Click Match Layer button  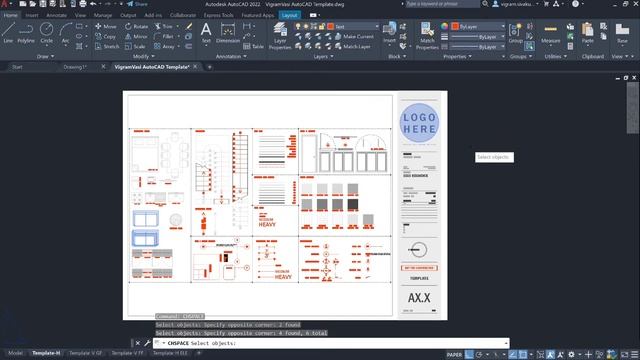353,47
